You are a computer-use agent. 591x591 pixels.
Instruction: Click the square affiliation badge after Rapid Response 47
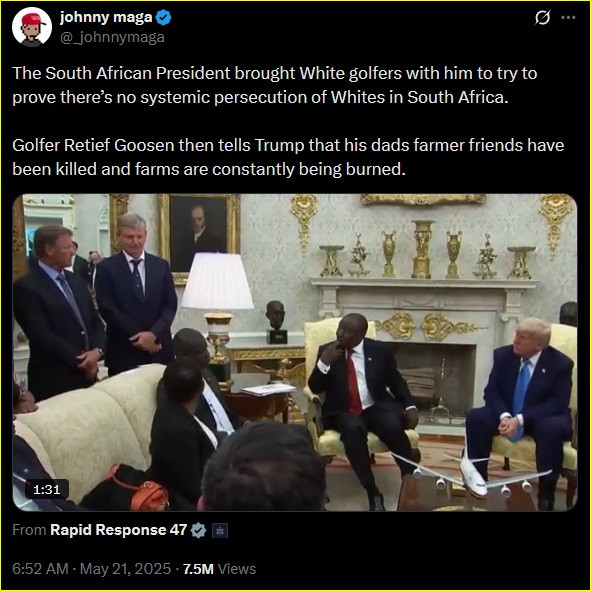point(220,530)
